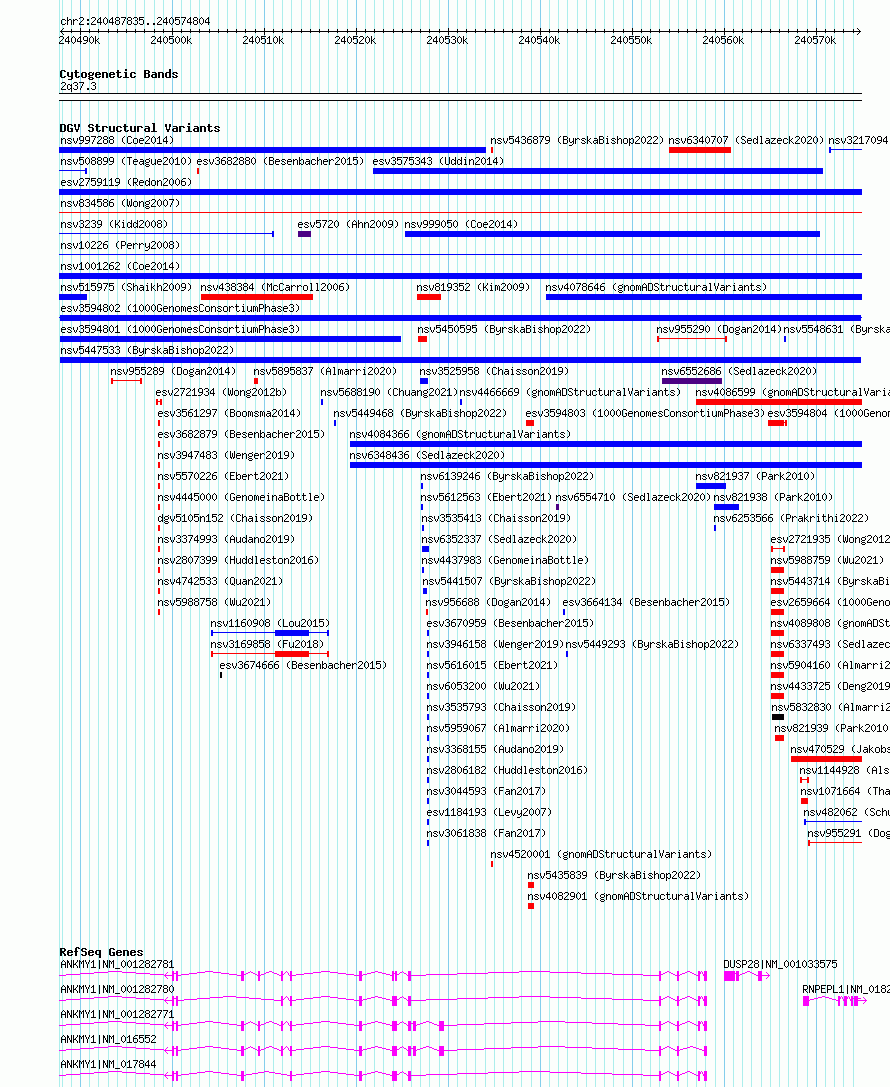Click the RefSeq Genes track title
Image resolution: width=890 pixels, height=1087 pixels.
pyautogui.click(x=101, y=952)
